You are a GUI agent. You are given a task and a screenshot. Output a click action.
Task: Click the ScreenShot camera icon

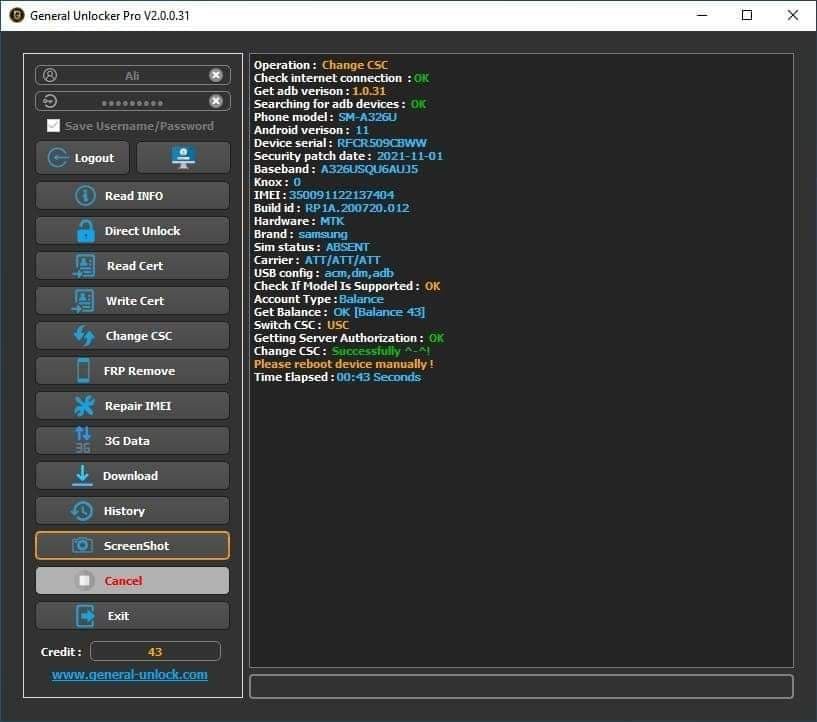pyautogui.click(x=82, y=545)
